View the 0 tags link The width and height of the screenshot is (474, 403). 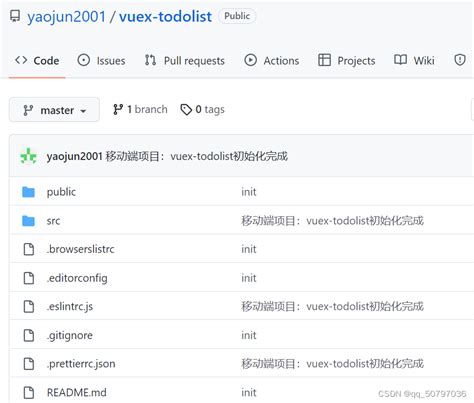point(202,109)
